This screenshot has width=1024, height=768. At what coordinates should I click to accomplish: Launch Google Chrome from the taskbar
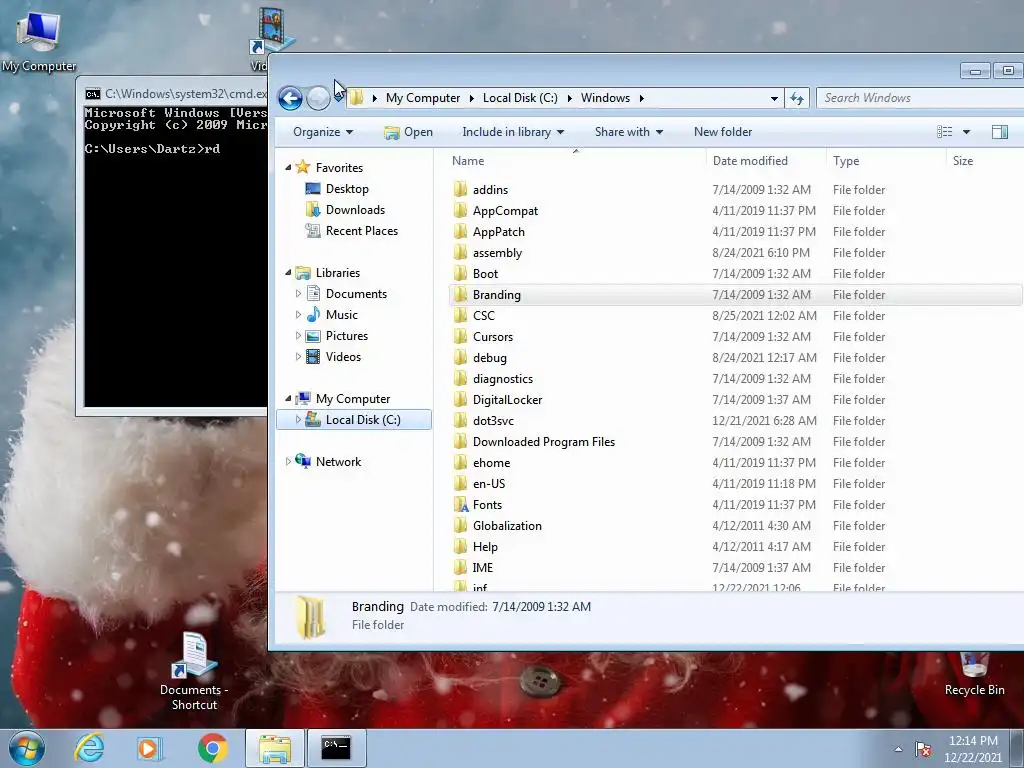coord(213,748)
